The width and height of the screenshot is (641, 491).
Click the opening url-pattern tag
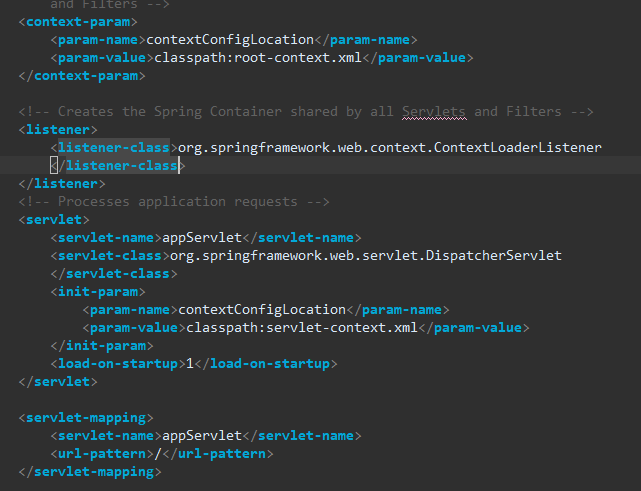[102, 453]
